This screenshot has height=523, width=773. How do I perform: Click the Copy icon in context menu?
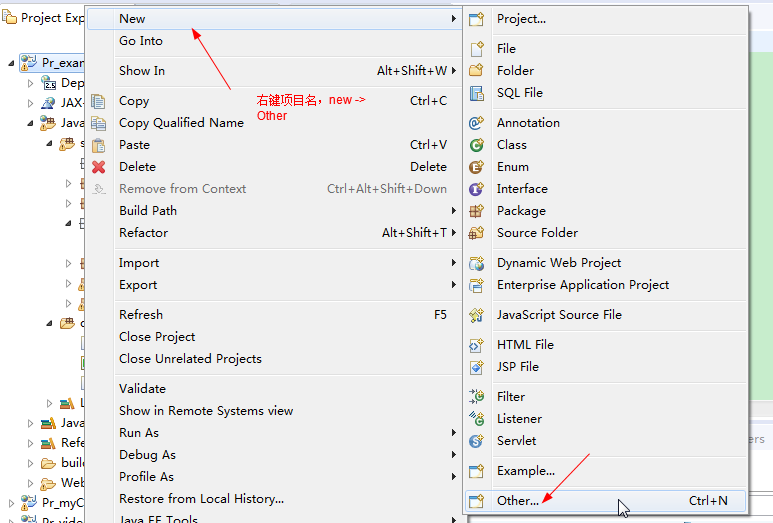[99, 101]
